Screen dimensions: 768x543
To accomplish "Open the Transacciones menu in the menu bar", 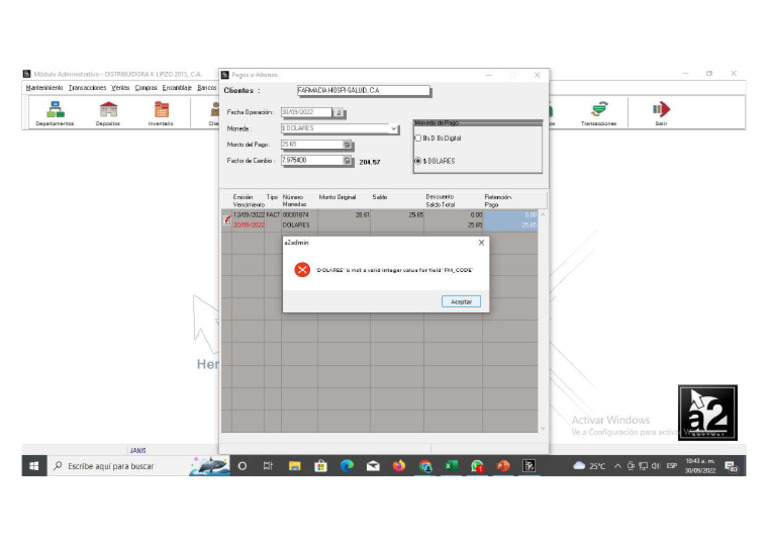I will 87,88.
